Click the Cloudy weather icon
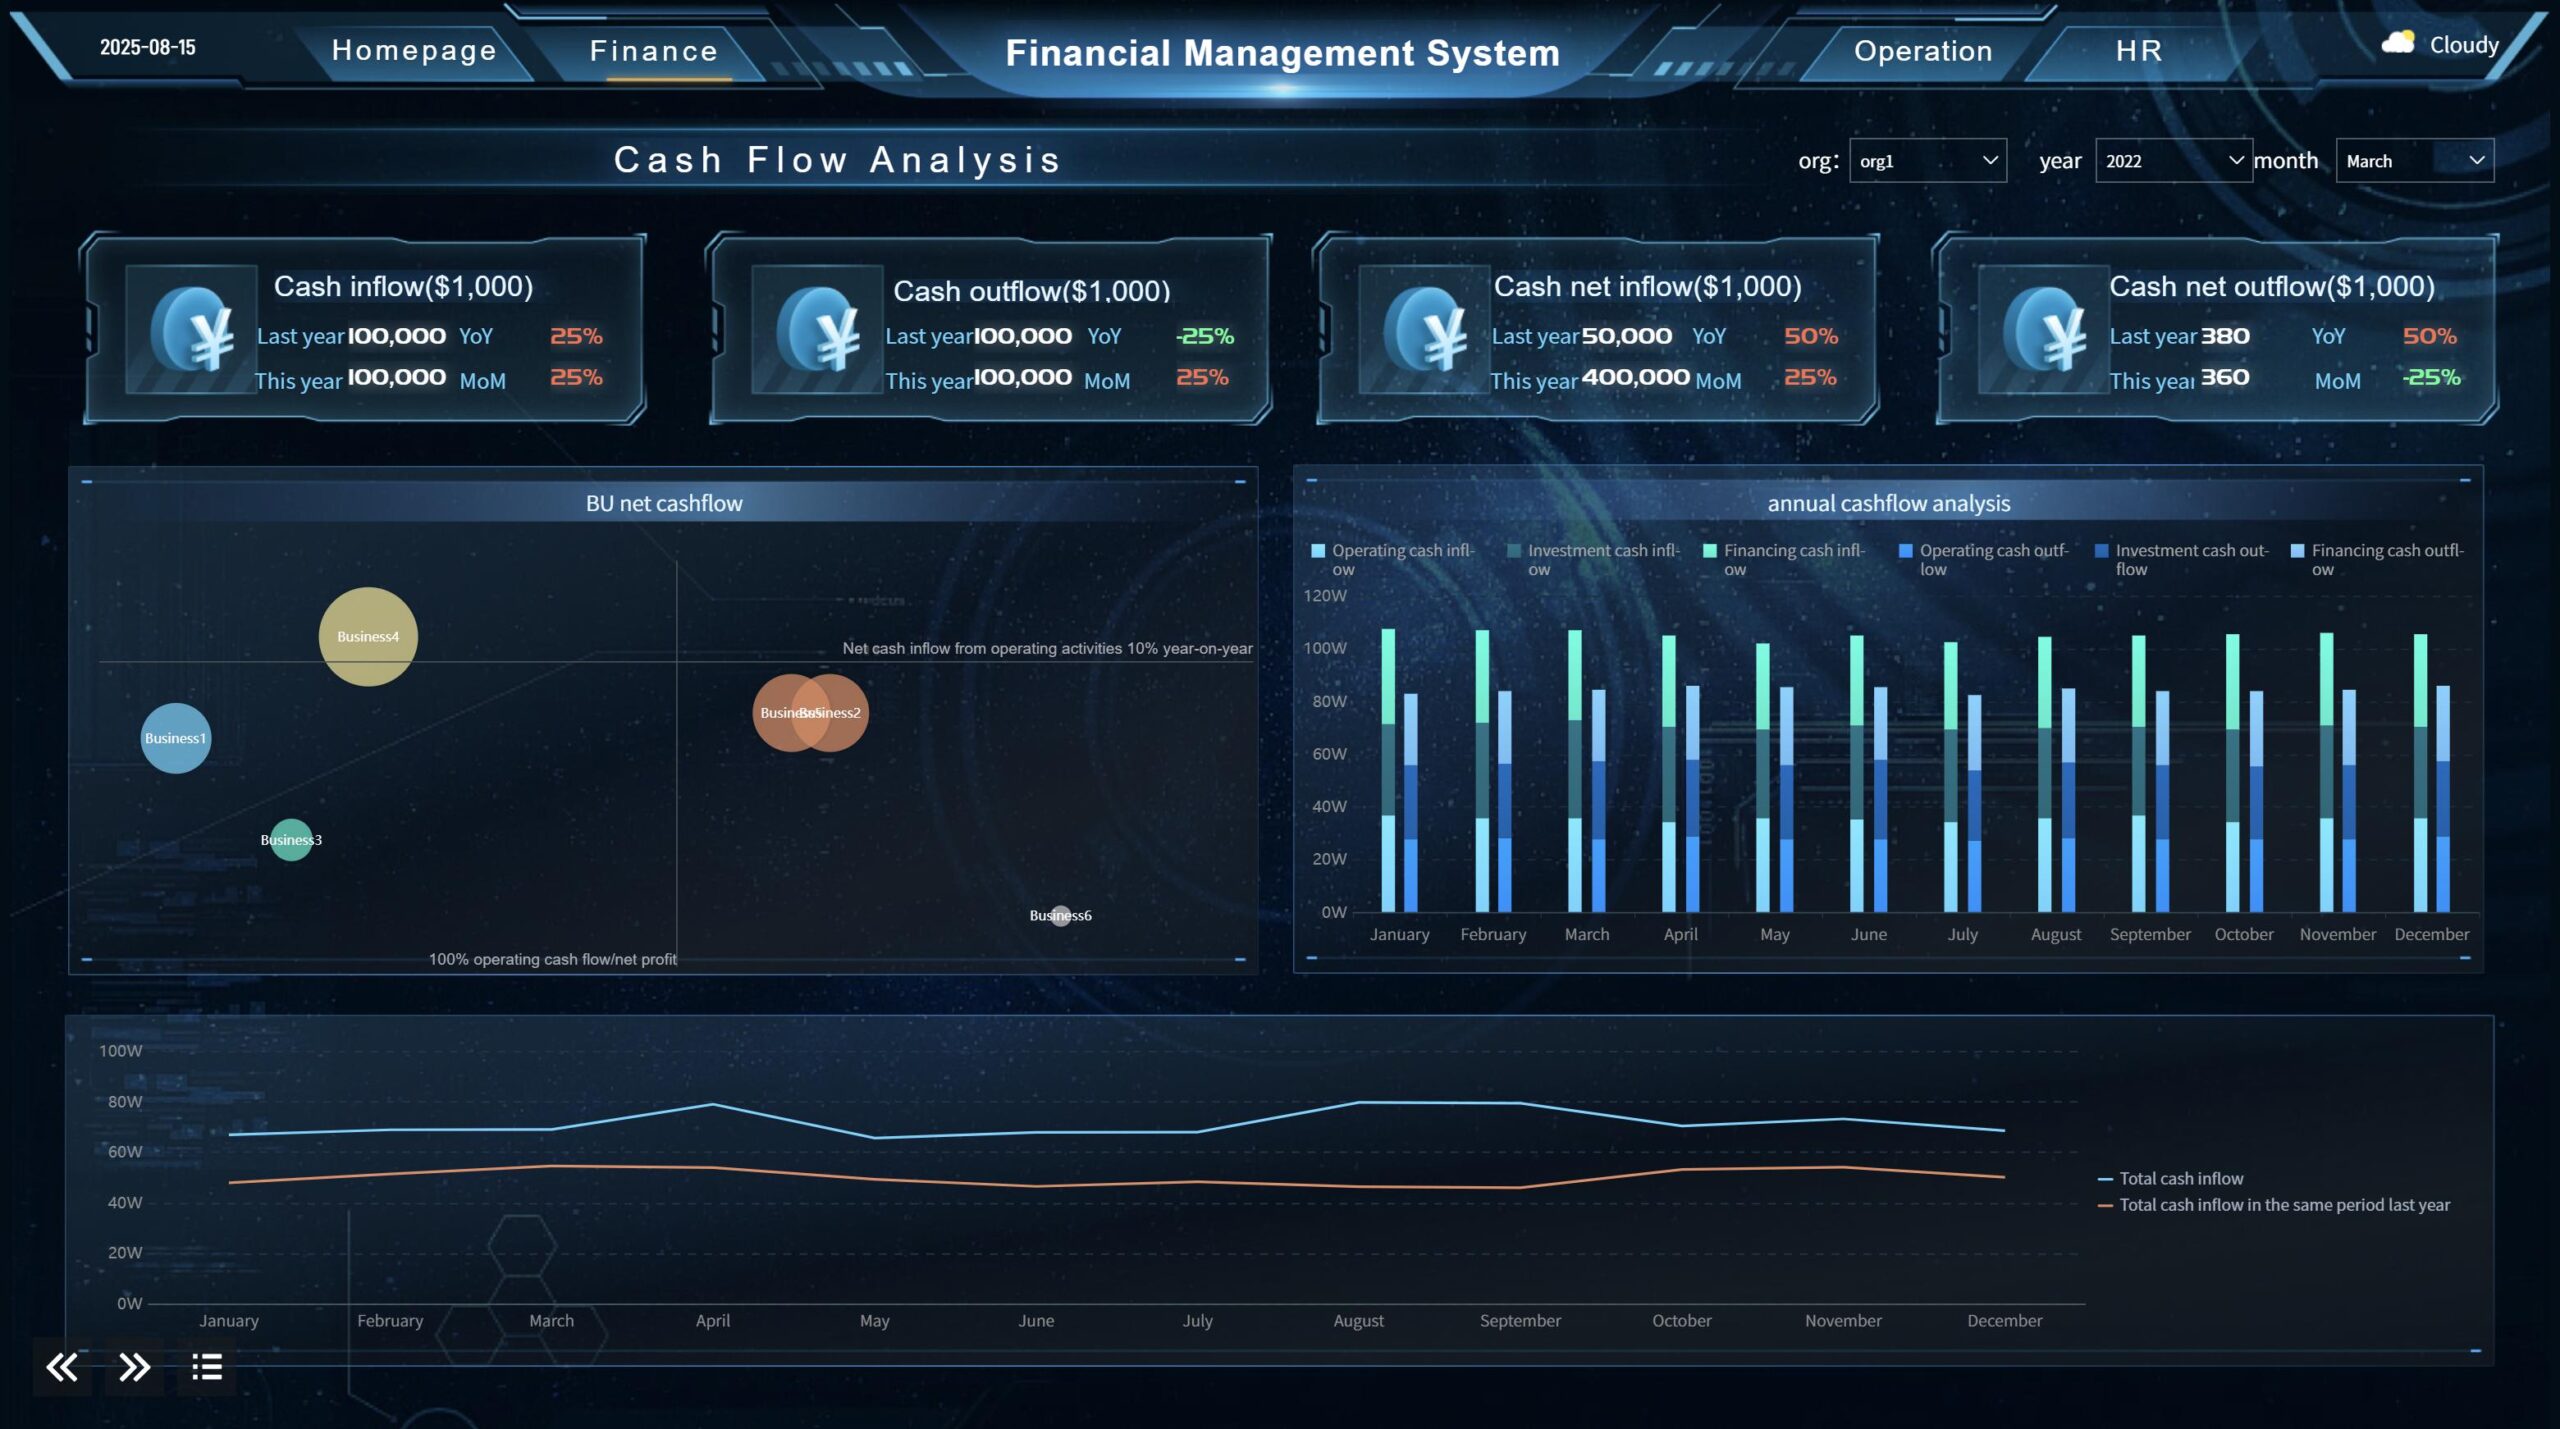 point(2397,43)
